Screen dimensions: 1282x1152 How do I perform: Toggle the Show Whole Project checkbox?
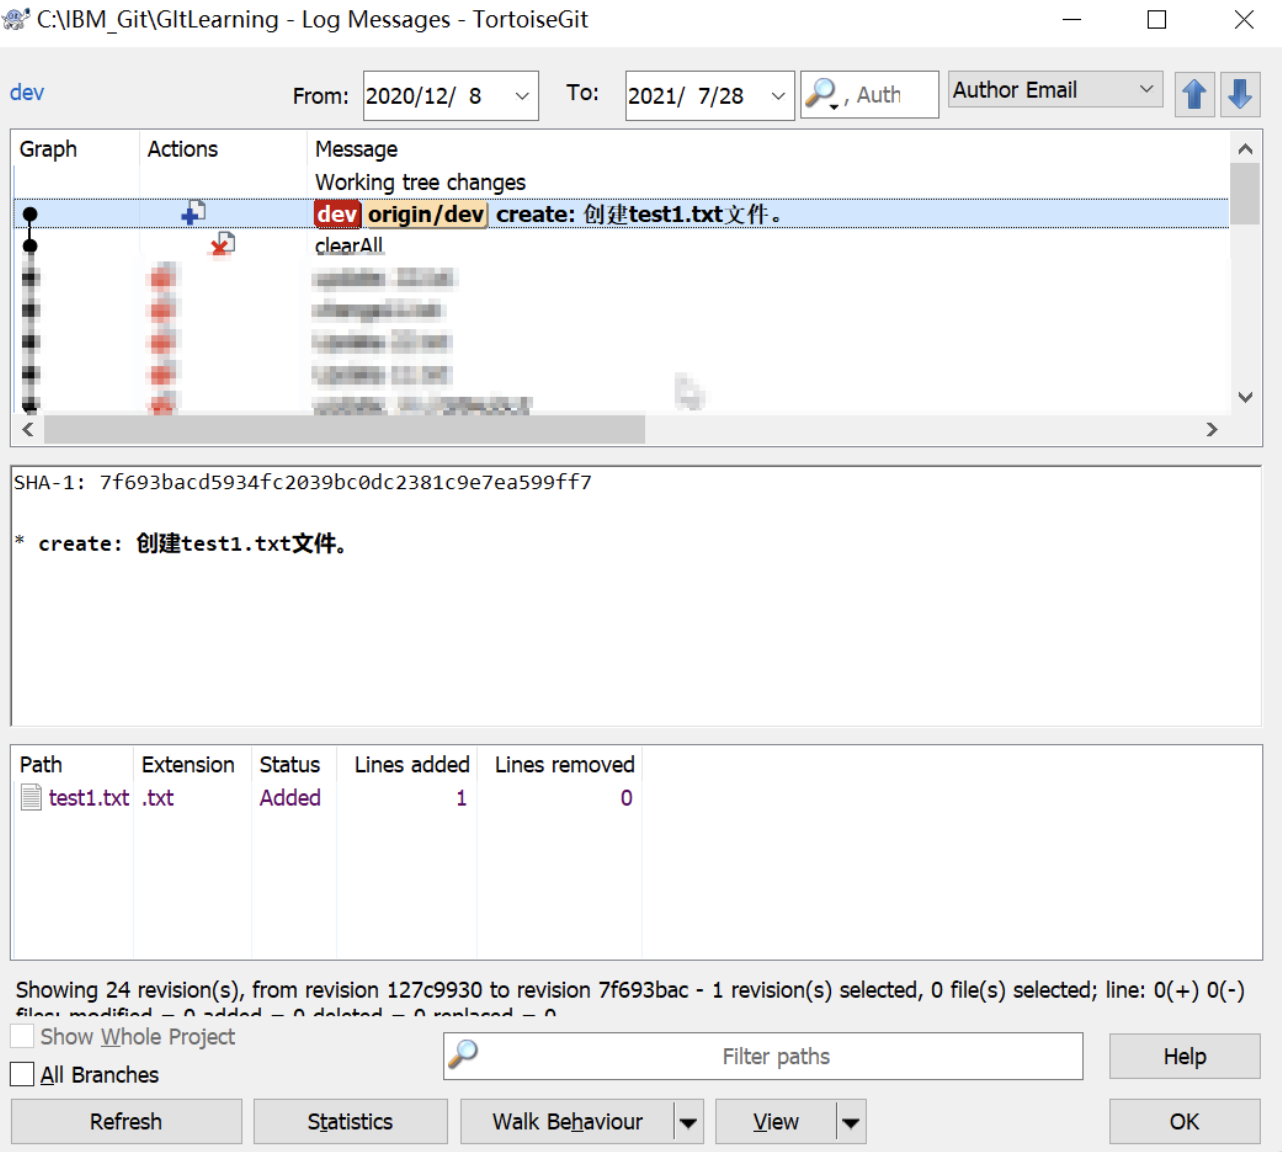[22, 1036]
